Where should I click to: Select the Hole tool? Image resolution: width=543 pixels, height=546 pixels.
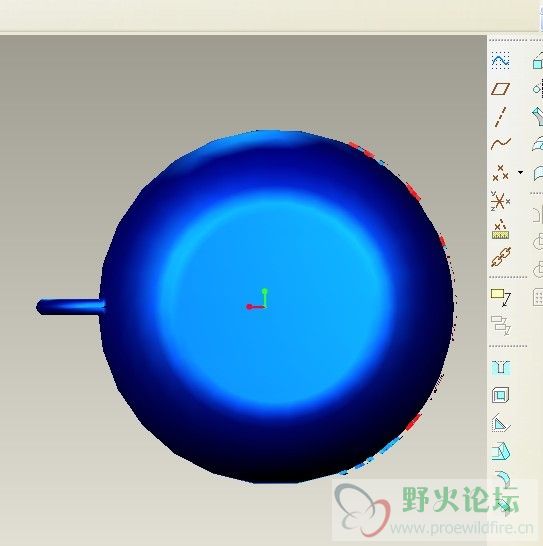pyautogui.click(x=501, y=368)
